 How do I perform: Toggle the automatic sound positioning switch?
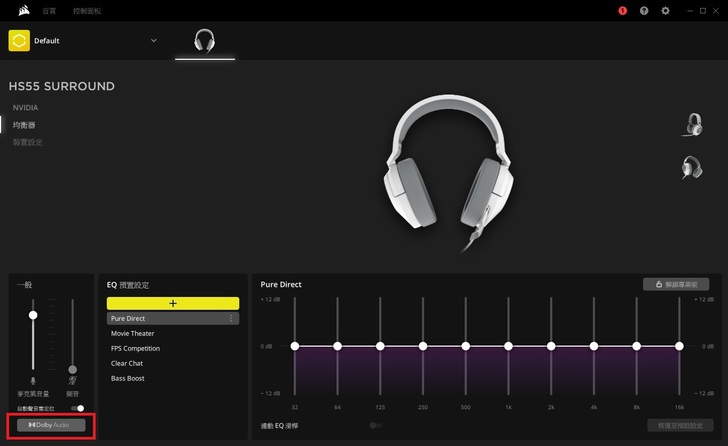[x=78, y=408]
